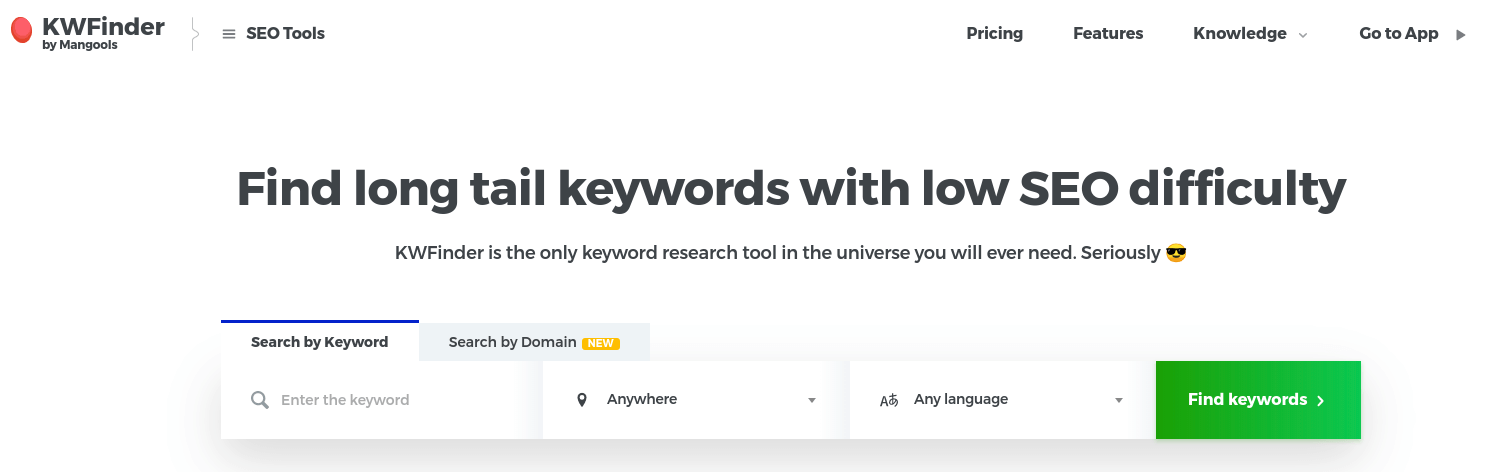
Task: Click the Go to App link
Action: pyautogui.click(x=1398, y=34)
